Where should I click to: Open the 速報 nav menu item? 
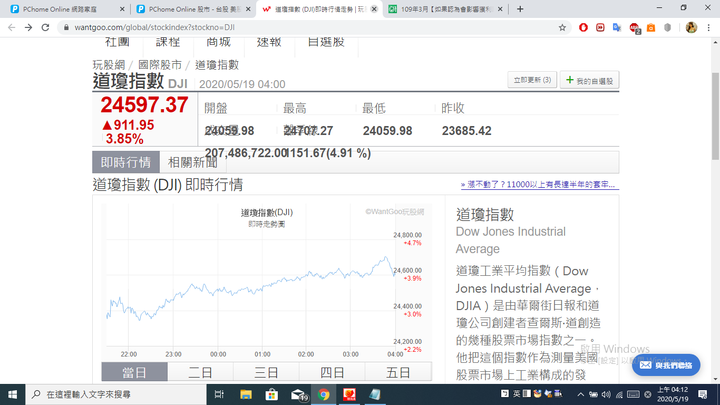[x=269, y=42]
